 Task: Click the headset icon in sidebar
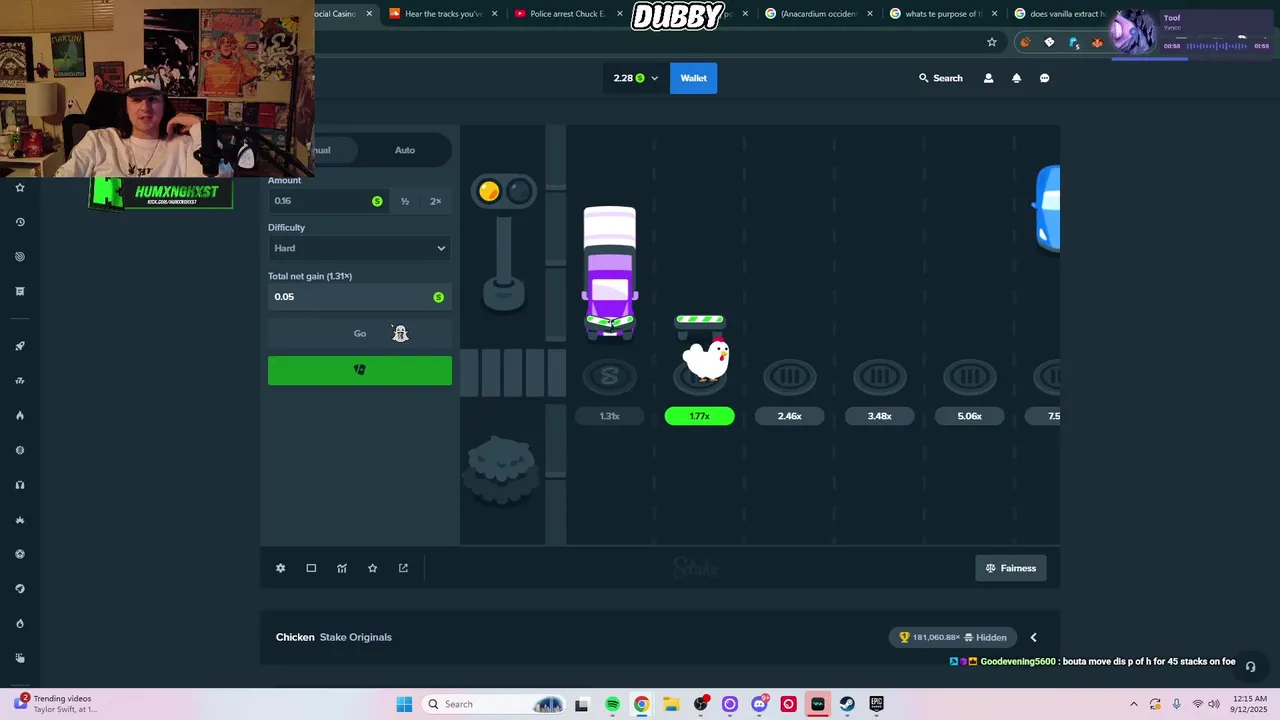pyautogui.click(x=19, y=485)
